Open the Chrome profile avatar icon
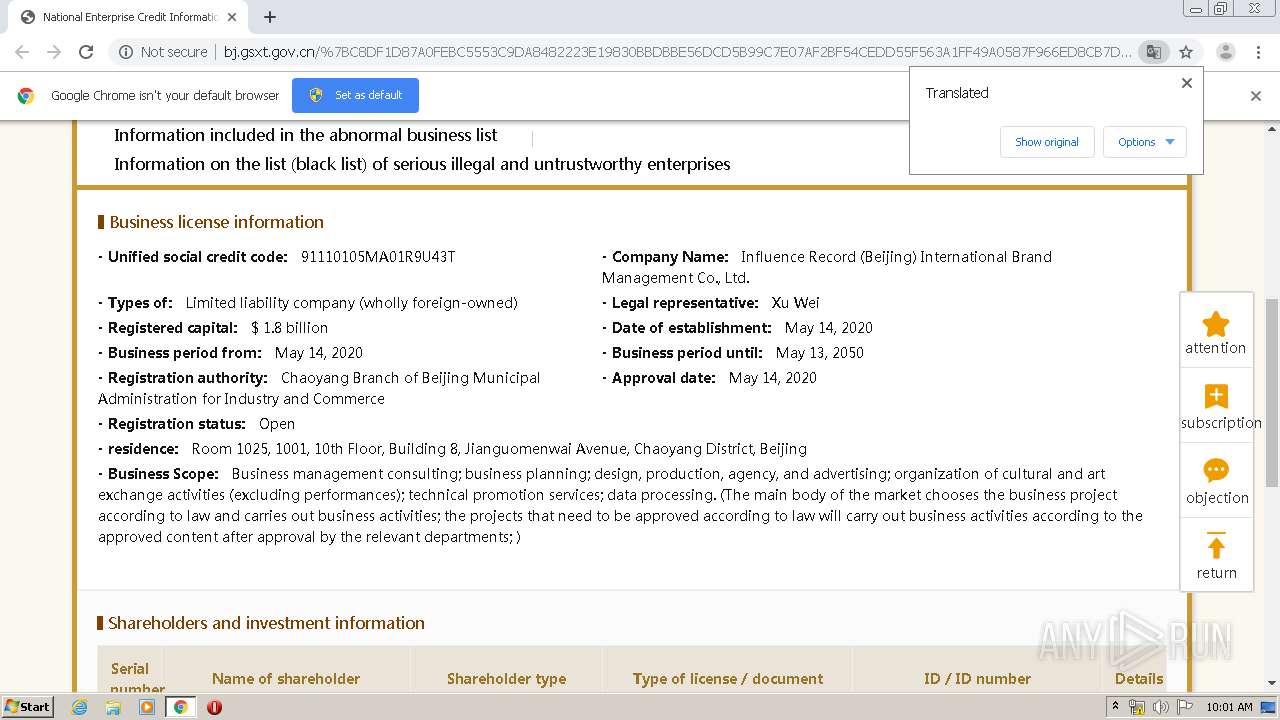This screenshot has width=1280, height=720. point(1225,52)
